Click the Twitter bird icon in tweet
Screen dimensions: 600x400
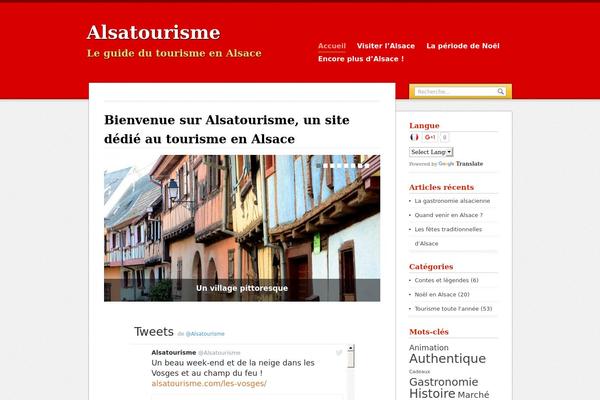tap(339, 353)
